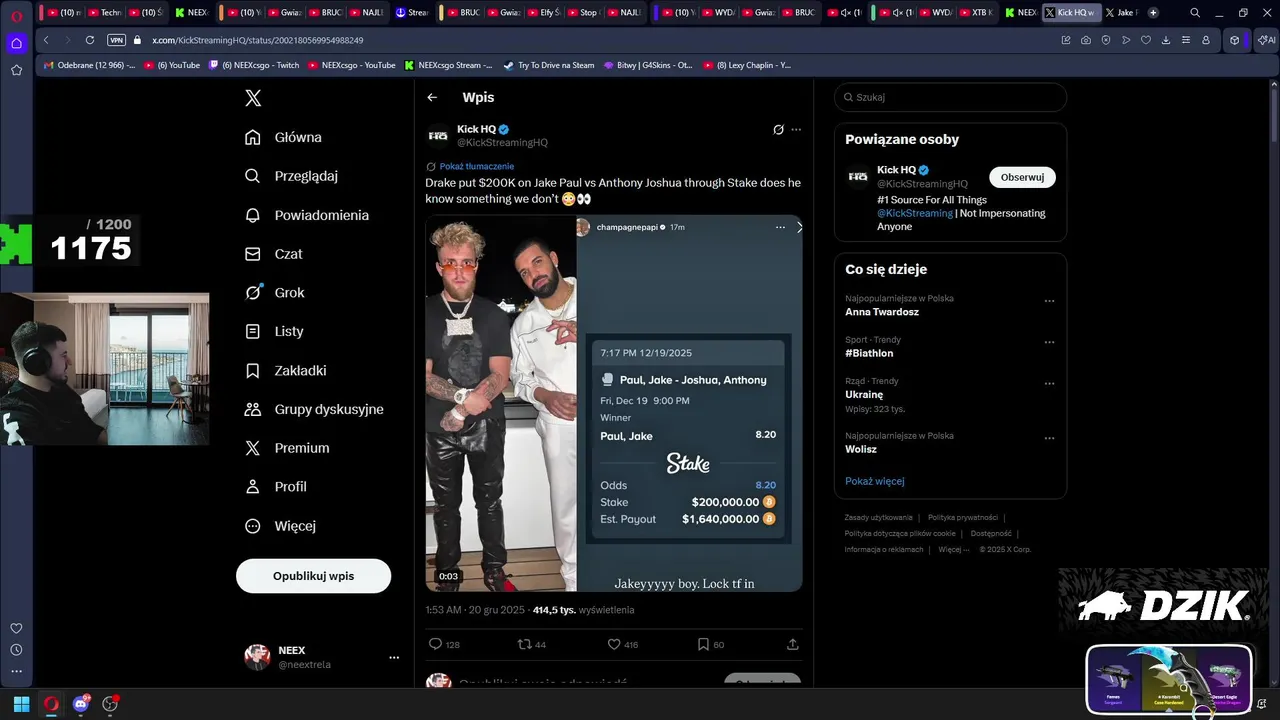
Task: Open Opera sidebar home icon
Action: click(16, 43)
